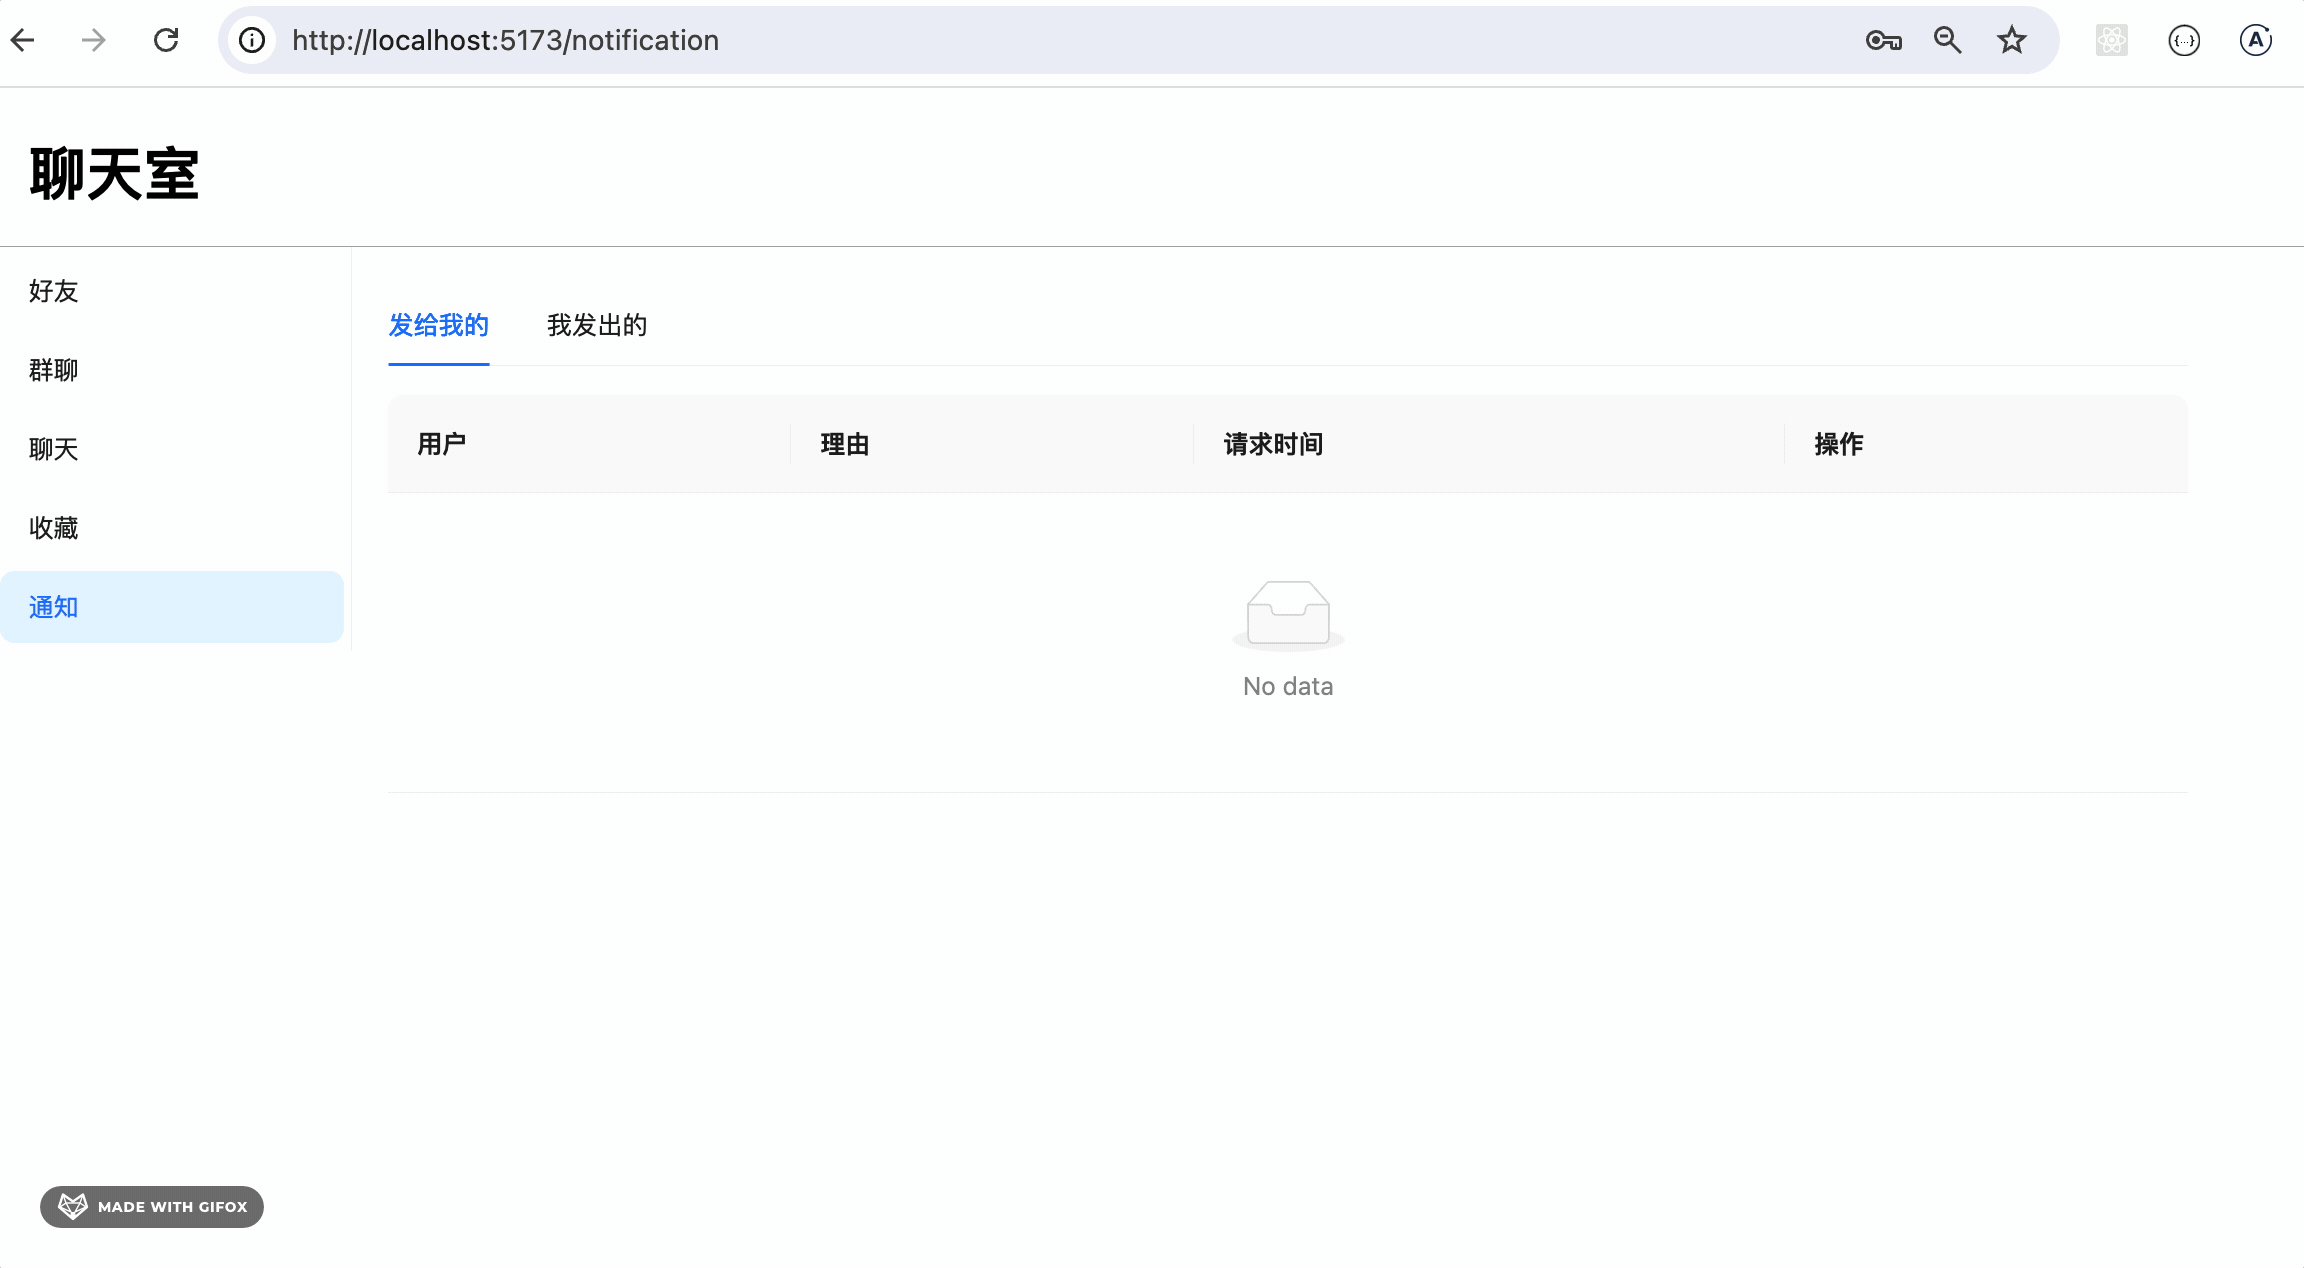Select 通知 in the sidebar menu
The image size is (2304, 1268).
(54, 607)
